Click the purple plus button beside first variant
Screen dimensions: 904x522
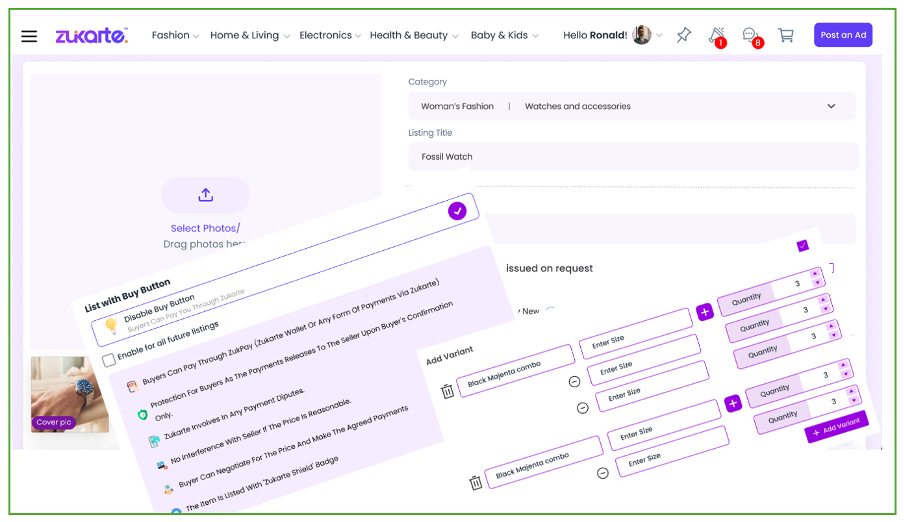[x=705, y=312]
